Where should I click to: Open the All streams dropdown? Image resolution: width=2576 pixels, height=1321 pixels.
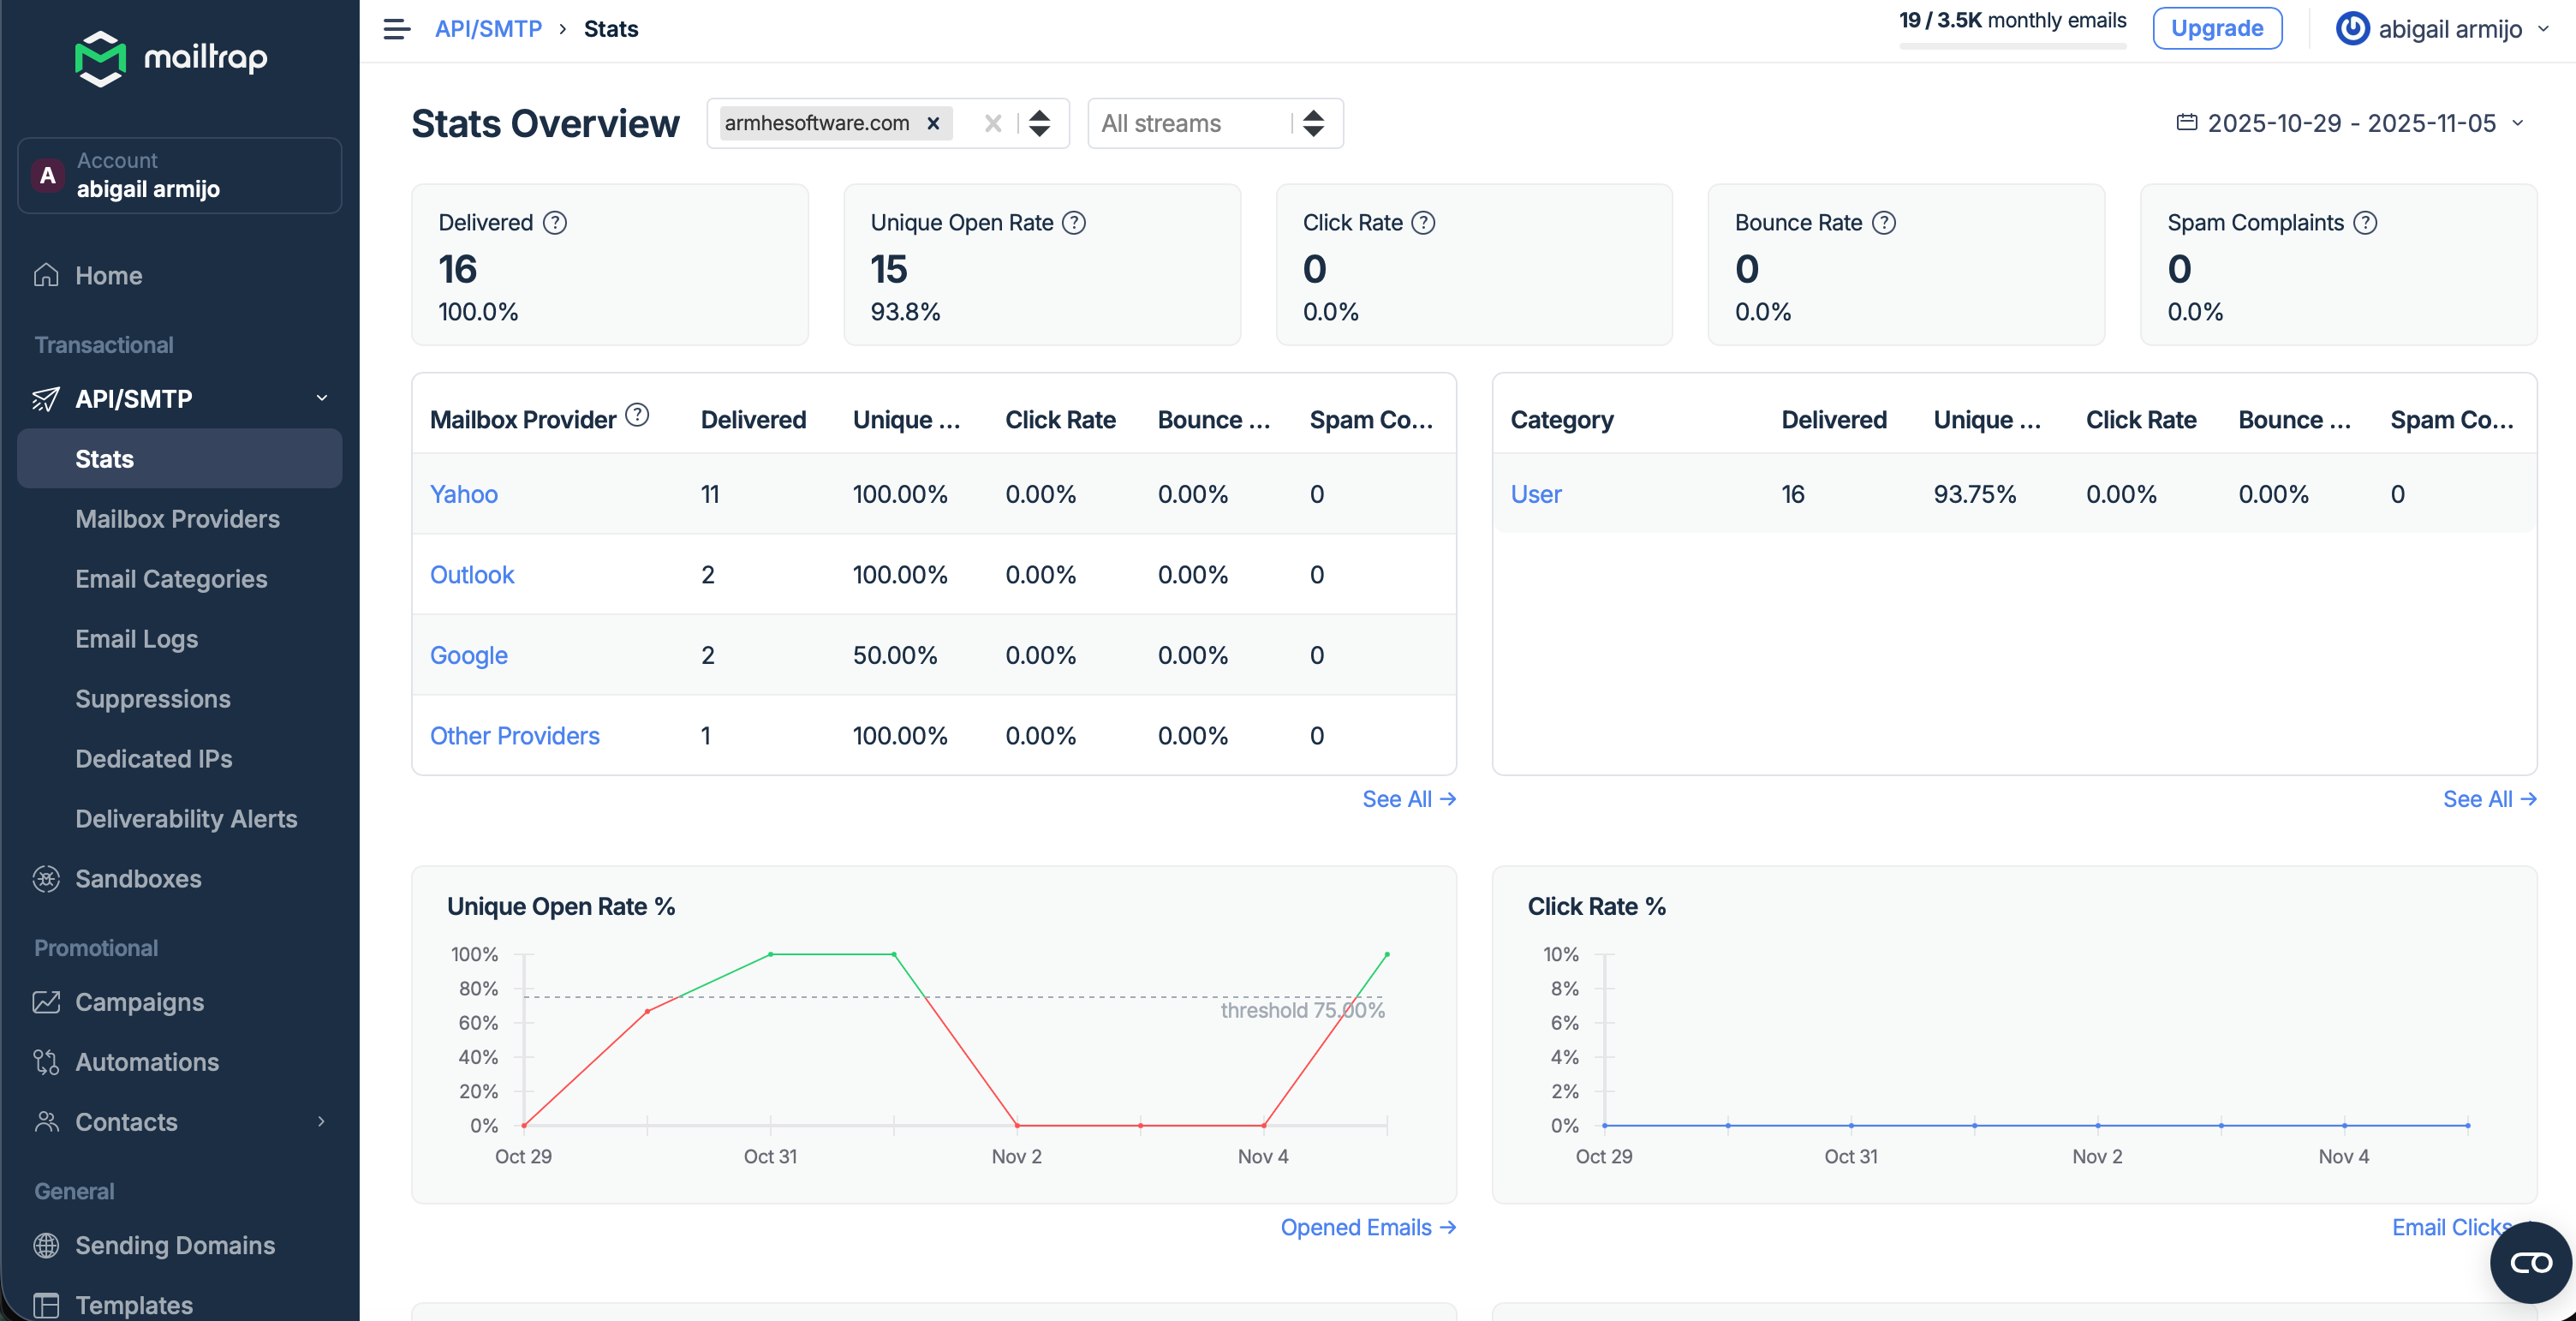pos(1214,123)
